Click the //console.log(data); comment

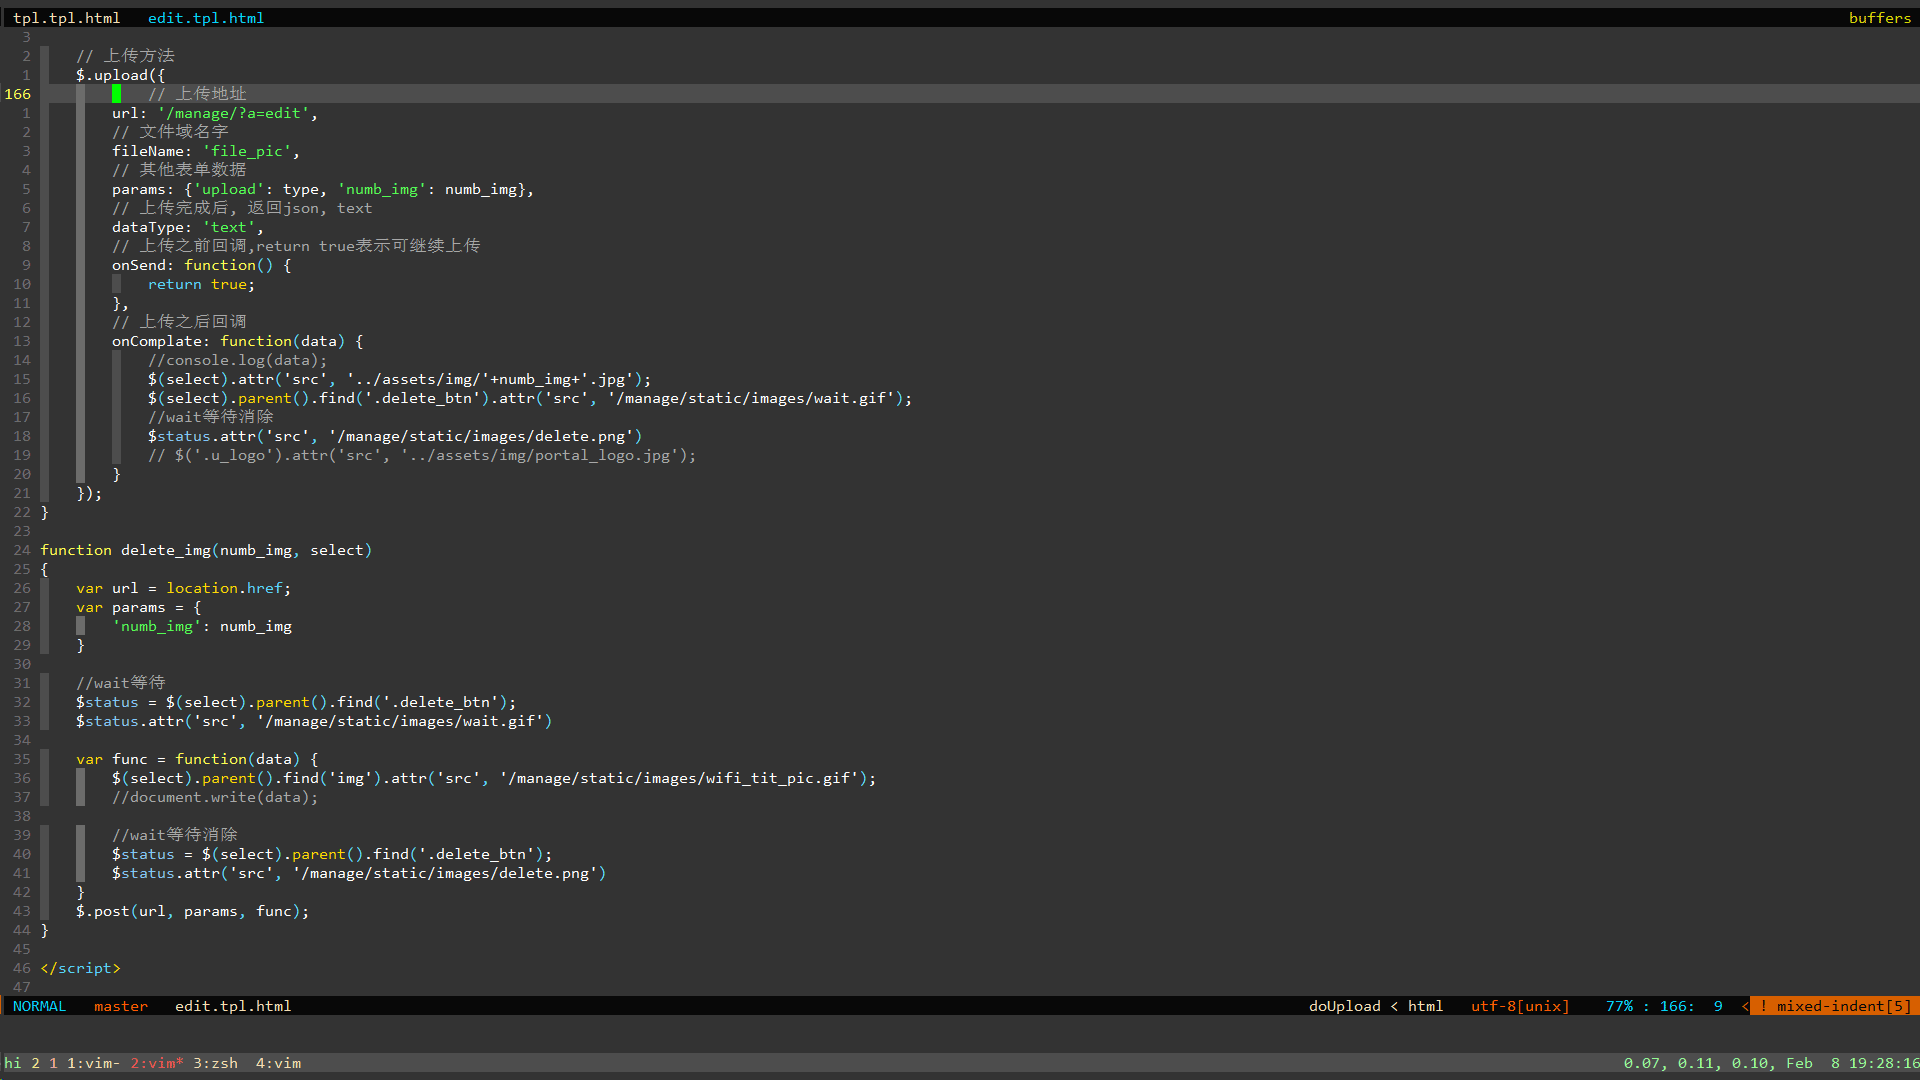(x=237, y=360)
